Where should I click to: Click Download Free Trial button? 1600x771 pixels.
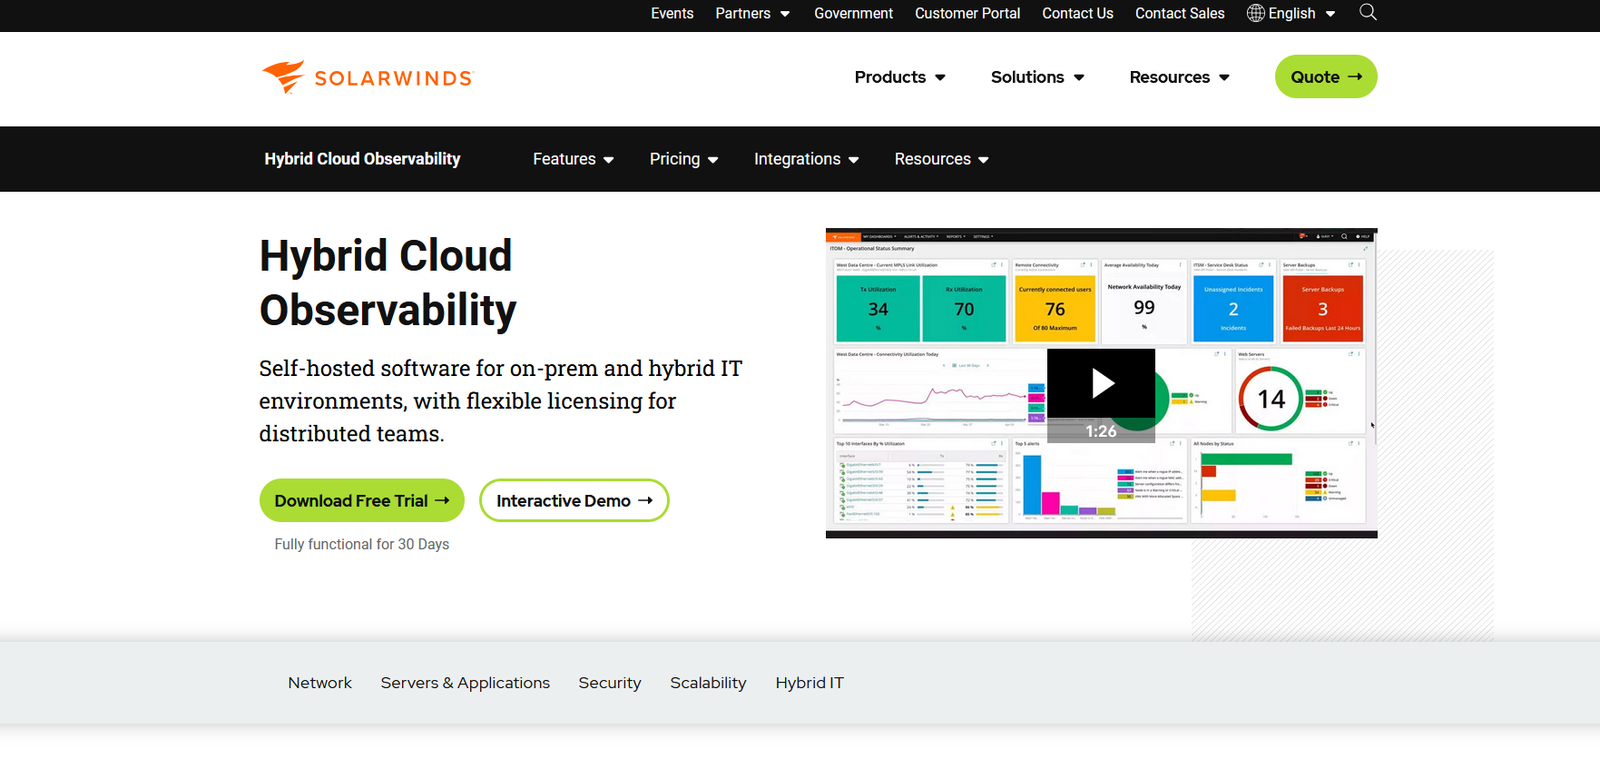[x=362, y=500]
